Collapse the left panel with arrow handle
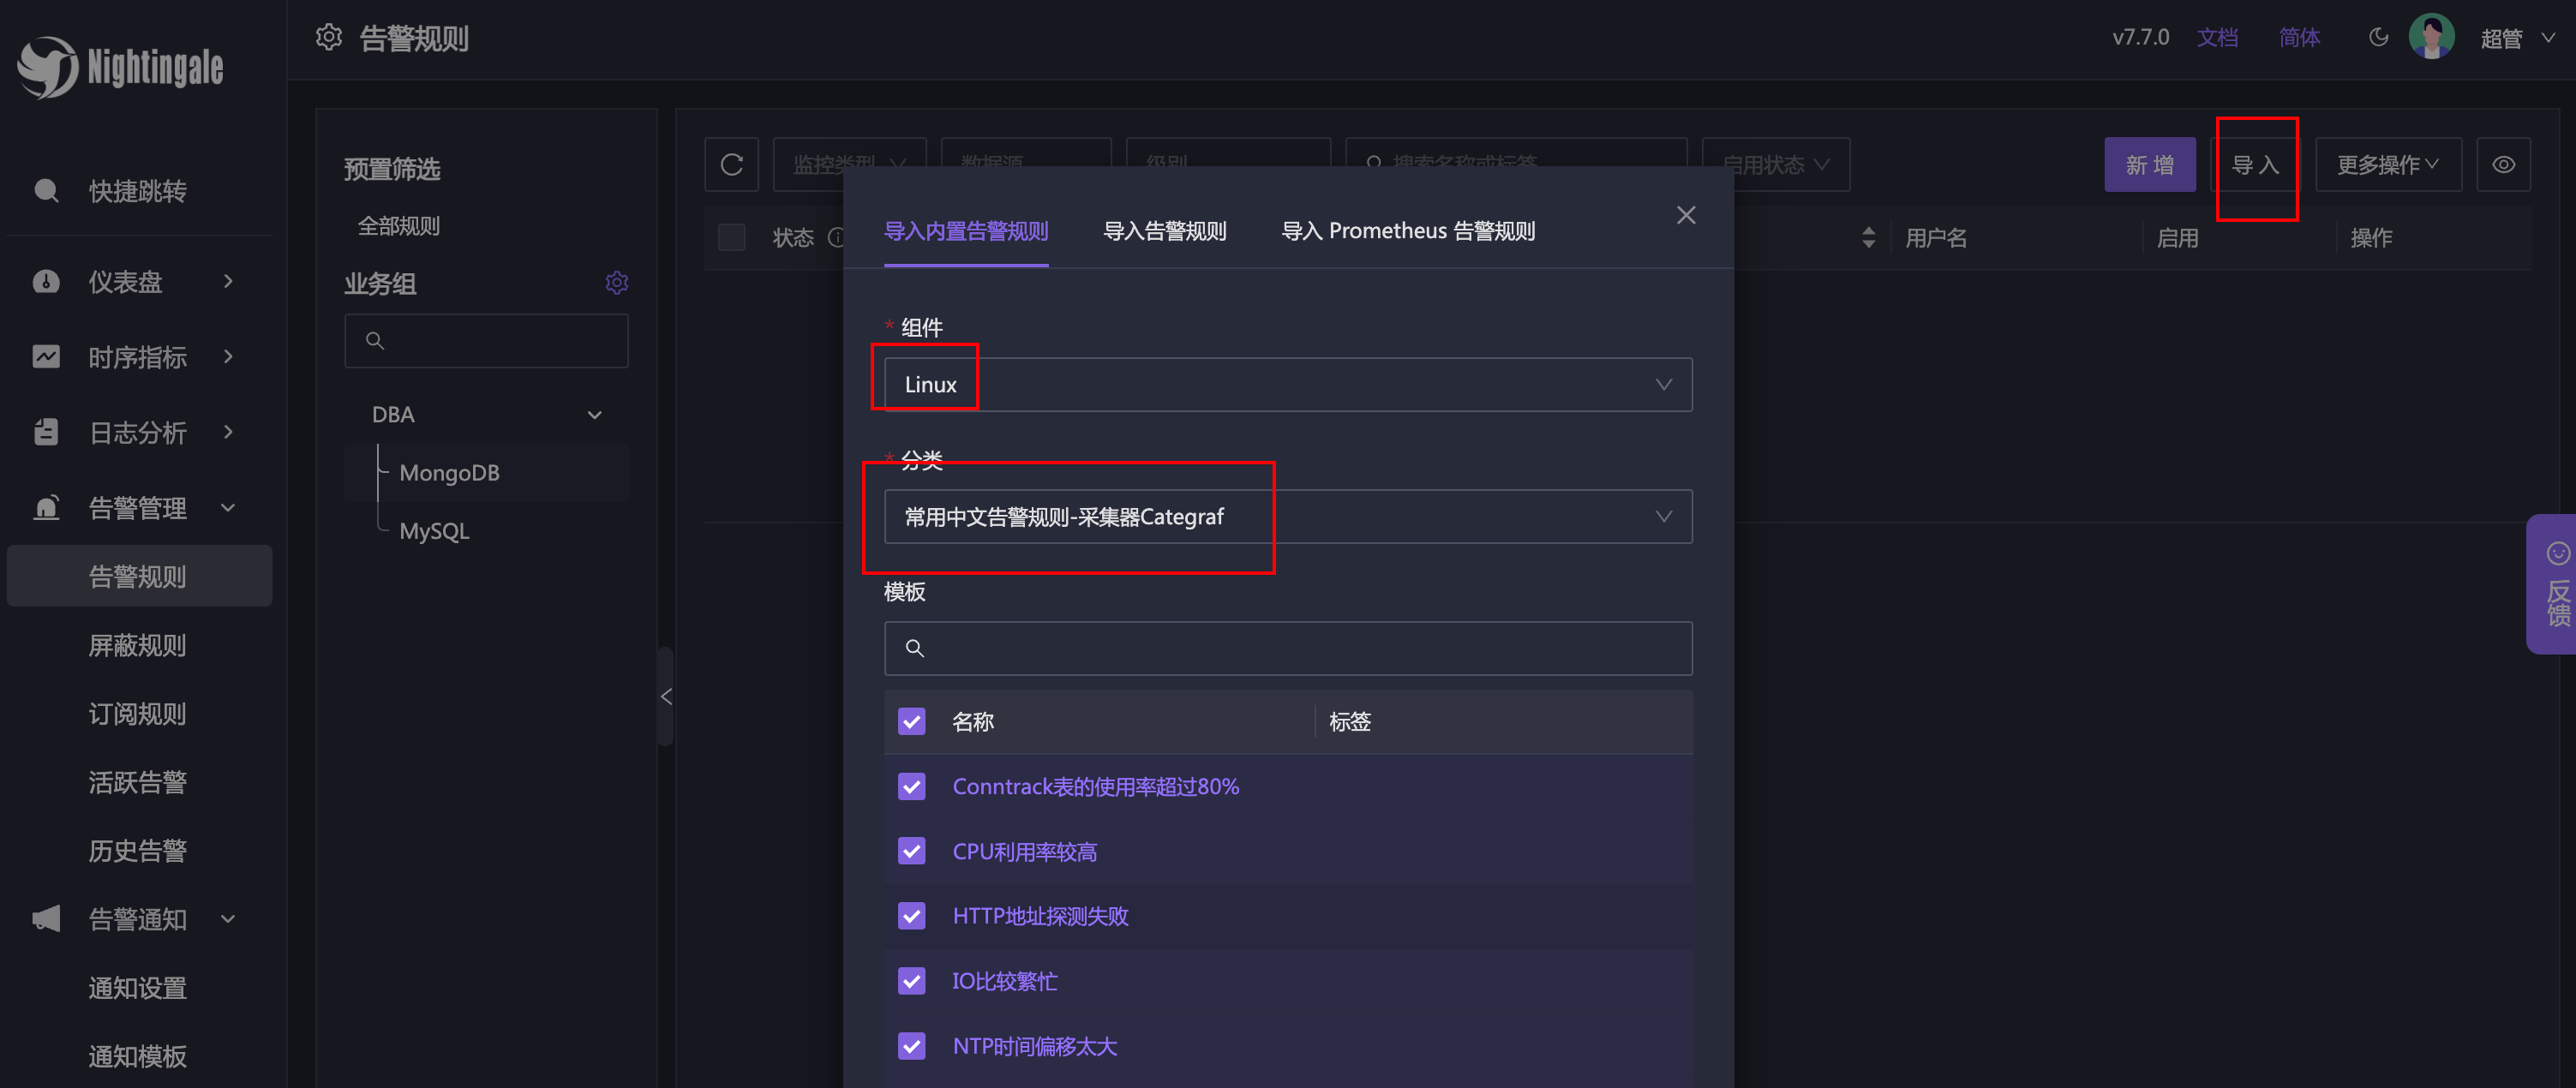2576x1088 pixels. (x=666, y=696)
